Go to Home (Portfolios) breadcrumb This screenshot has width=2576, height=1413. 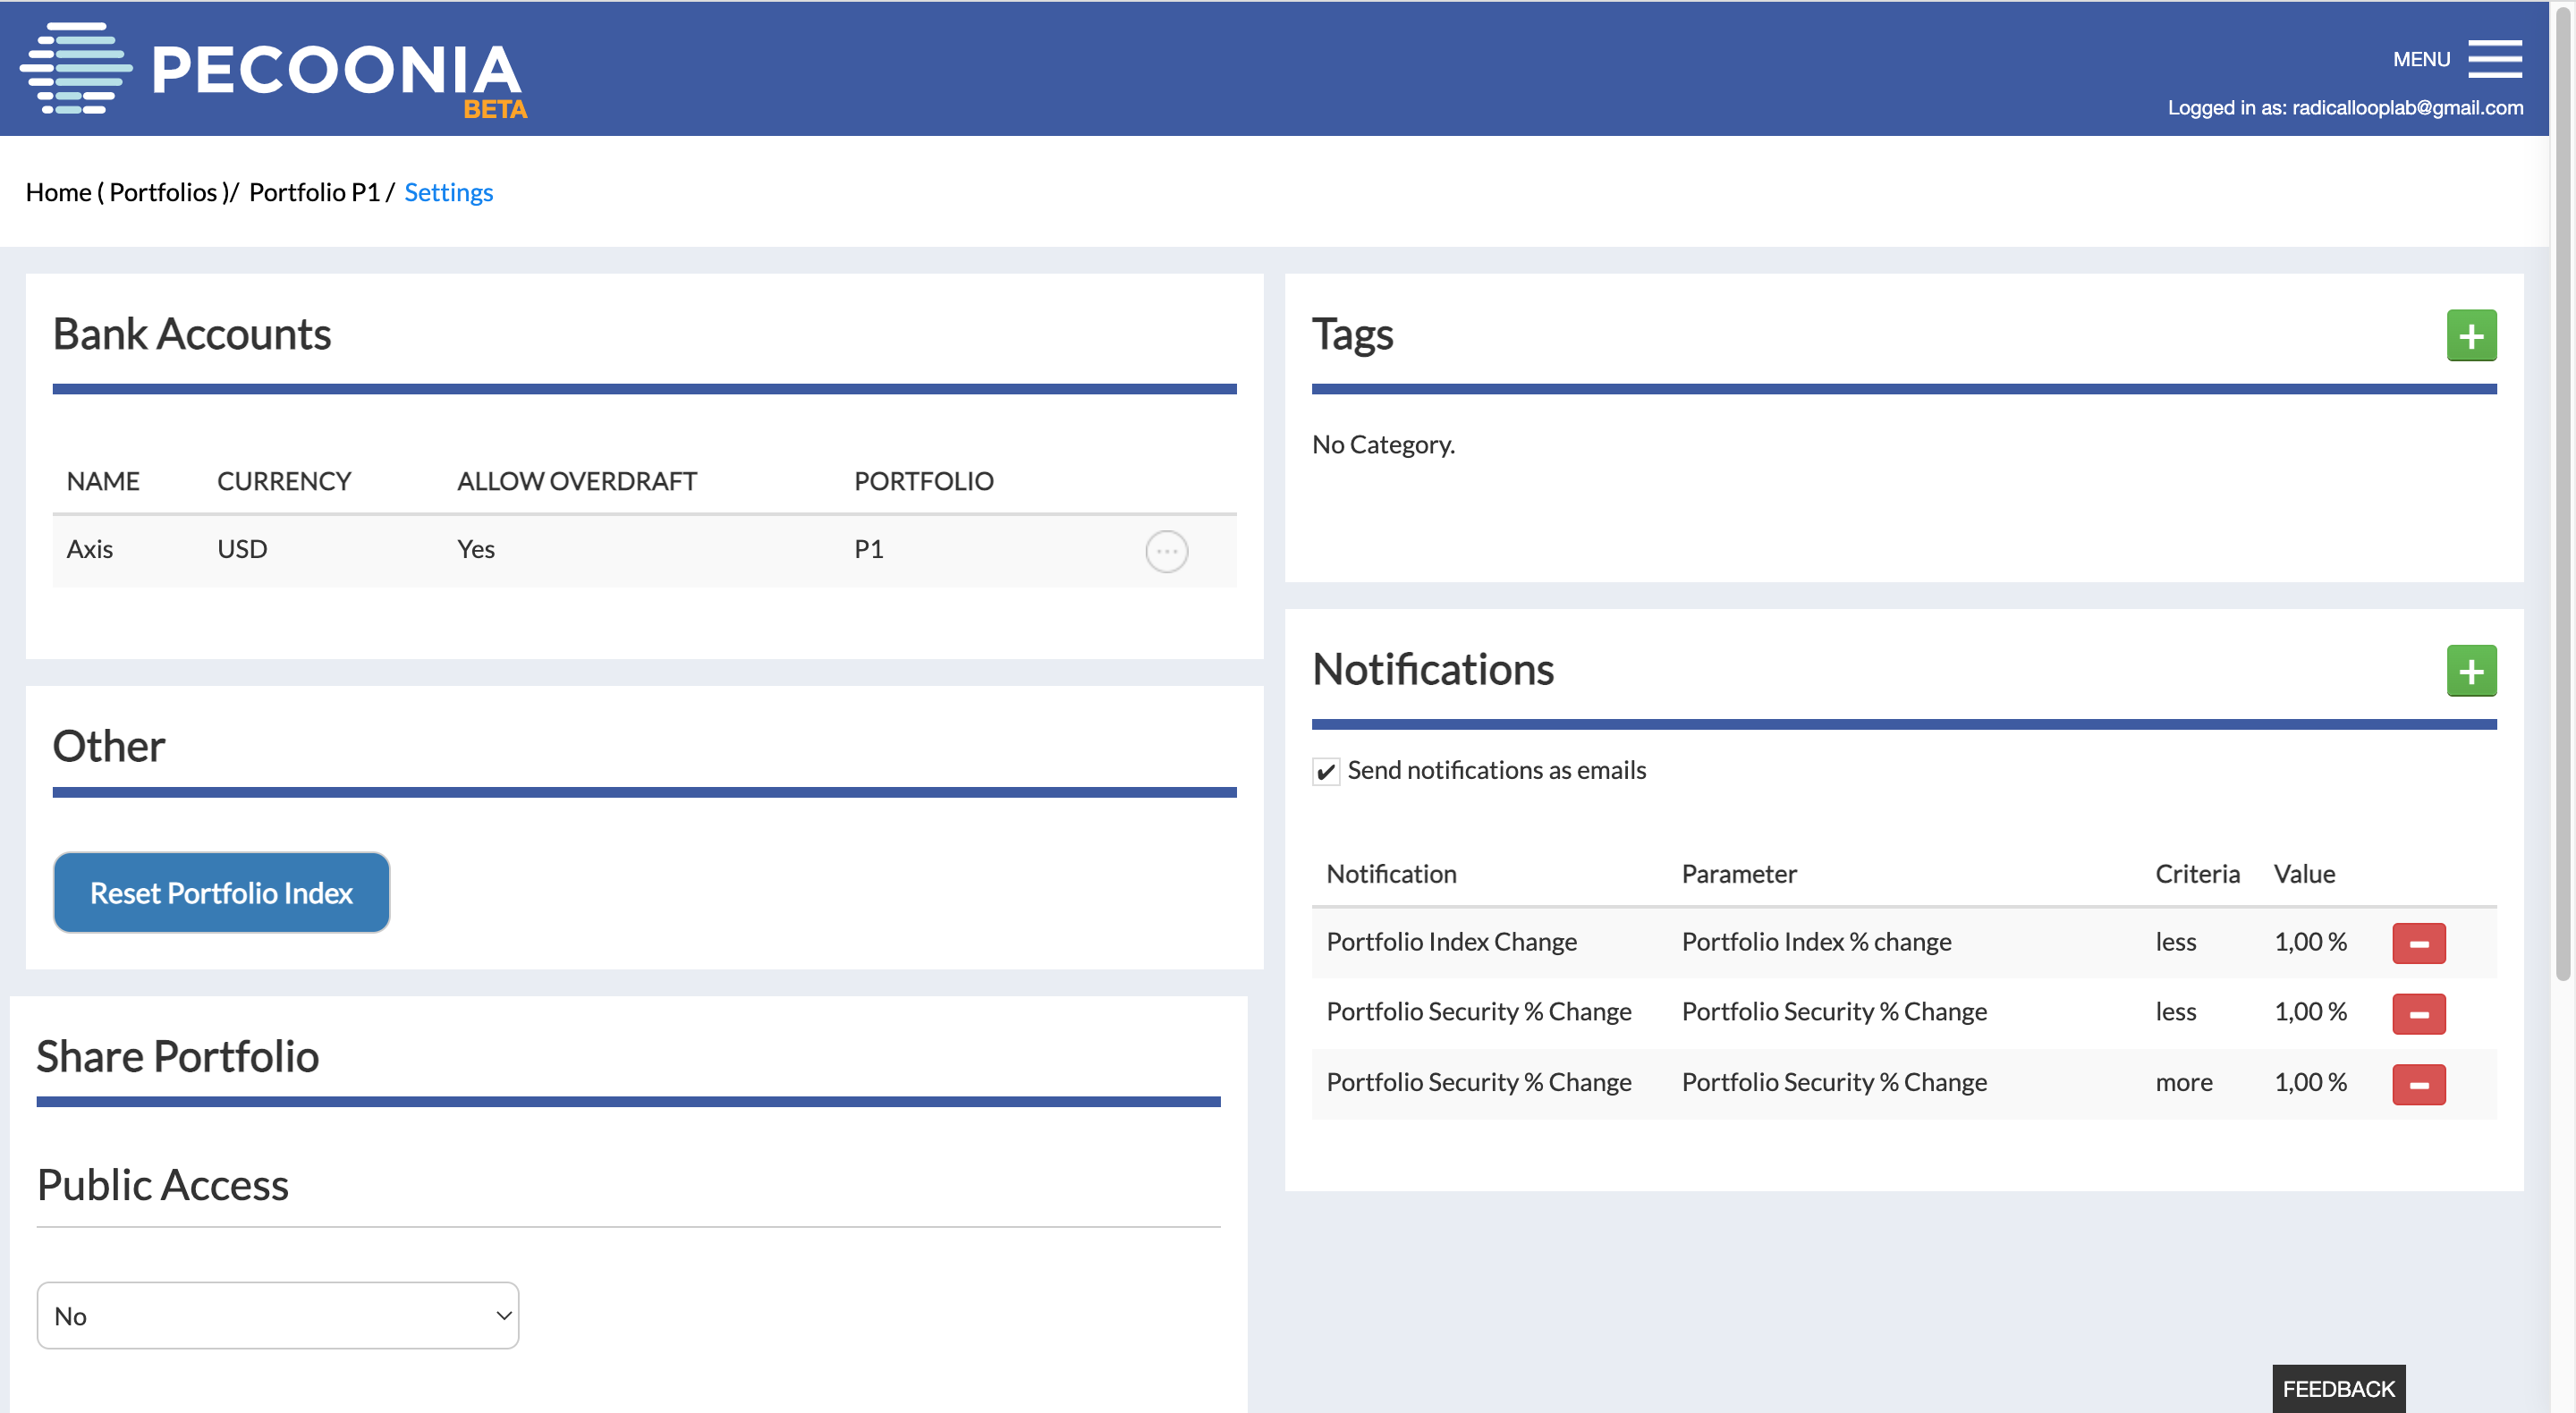[x=127, y=192]
